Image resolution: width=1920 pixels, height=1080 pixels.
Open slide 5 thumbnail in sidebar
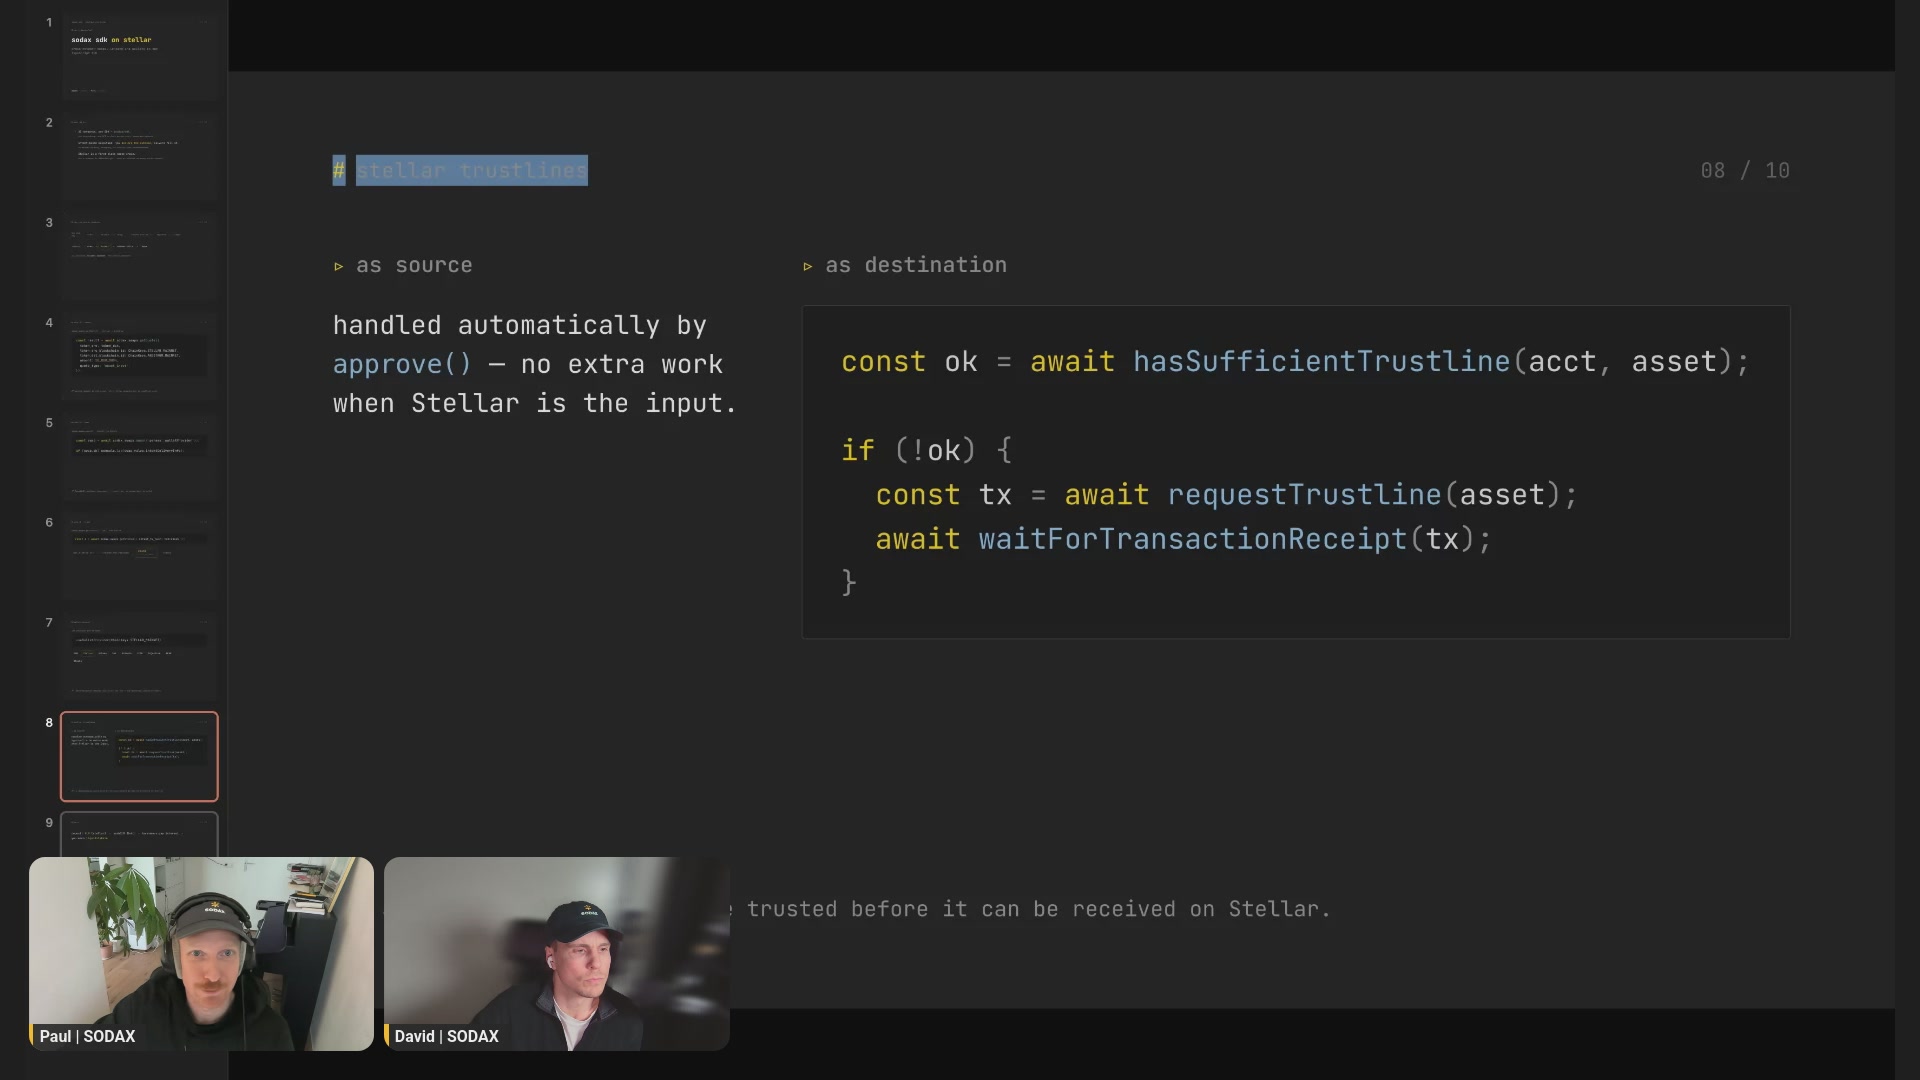click(x=139, y=456)
